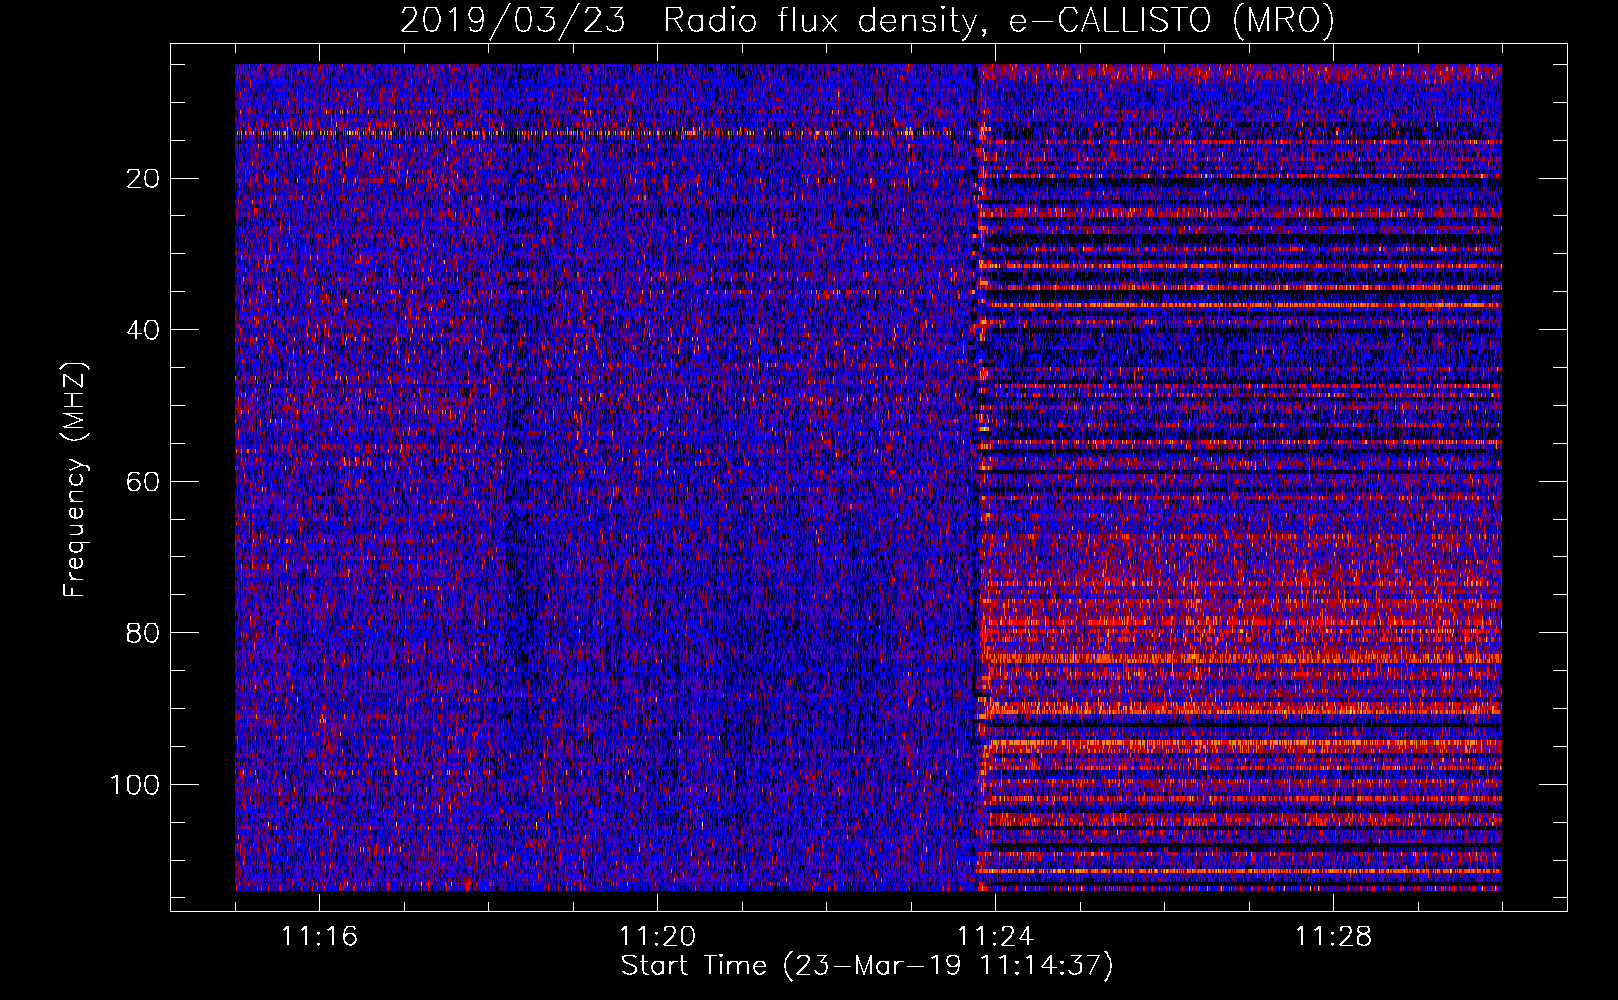The width and height of the screenshot is (1618, 1000).
Task: Click the 'Frequency (MHZ)' axis label
Action: click(x=75, y=480)
